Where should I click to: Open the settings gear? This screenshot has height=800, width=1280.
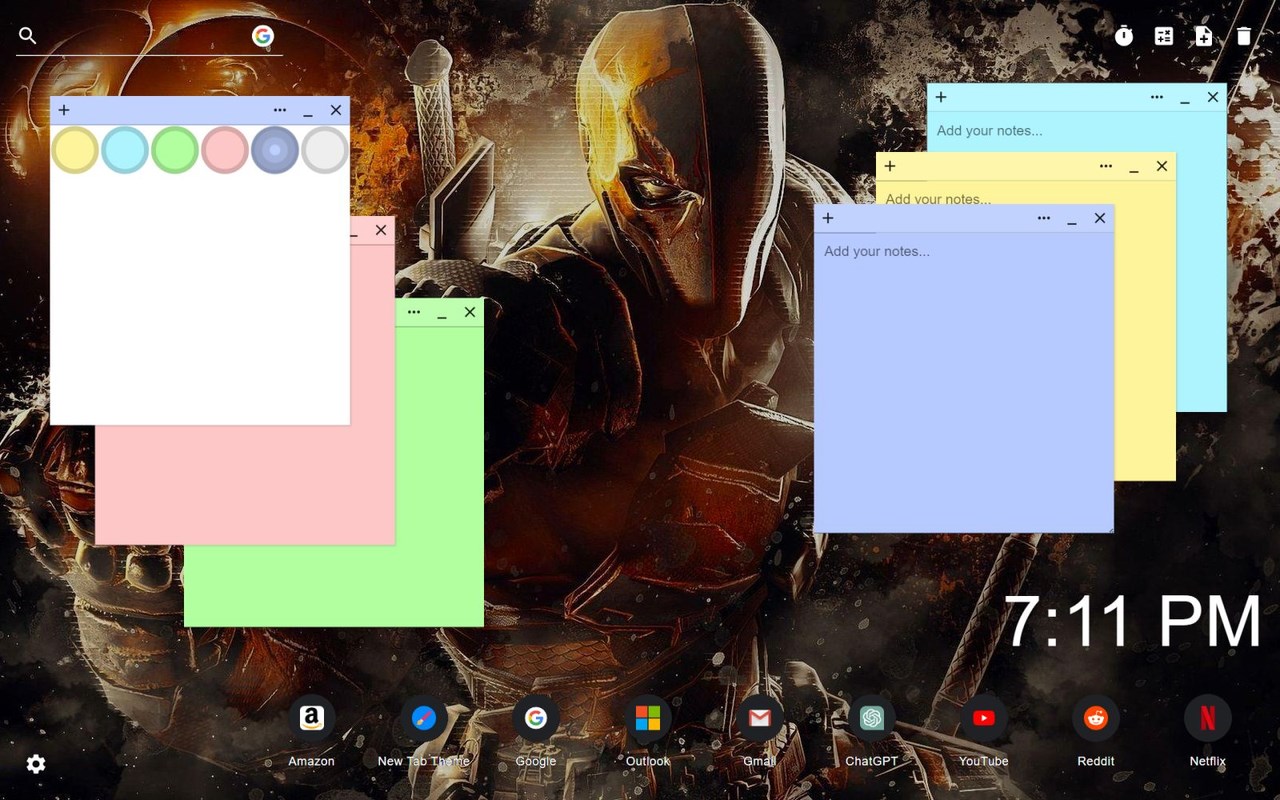point(36,764)
